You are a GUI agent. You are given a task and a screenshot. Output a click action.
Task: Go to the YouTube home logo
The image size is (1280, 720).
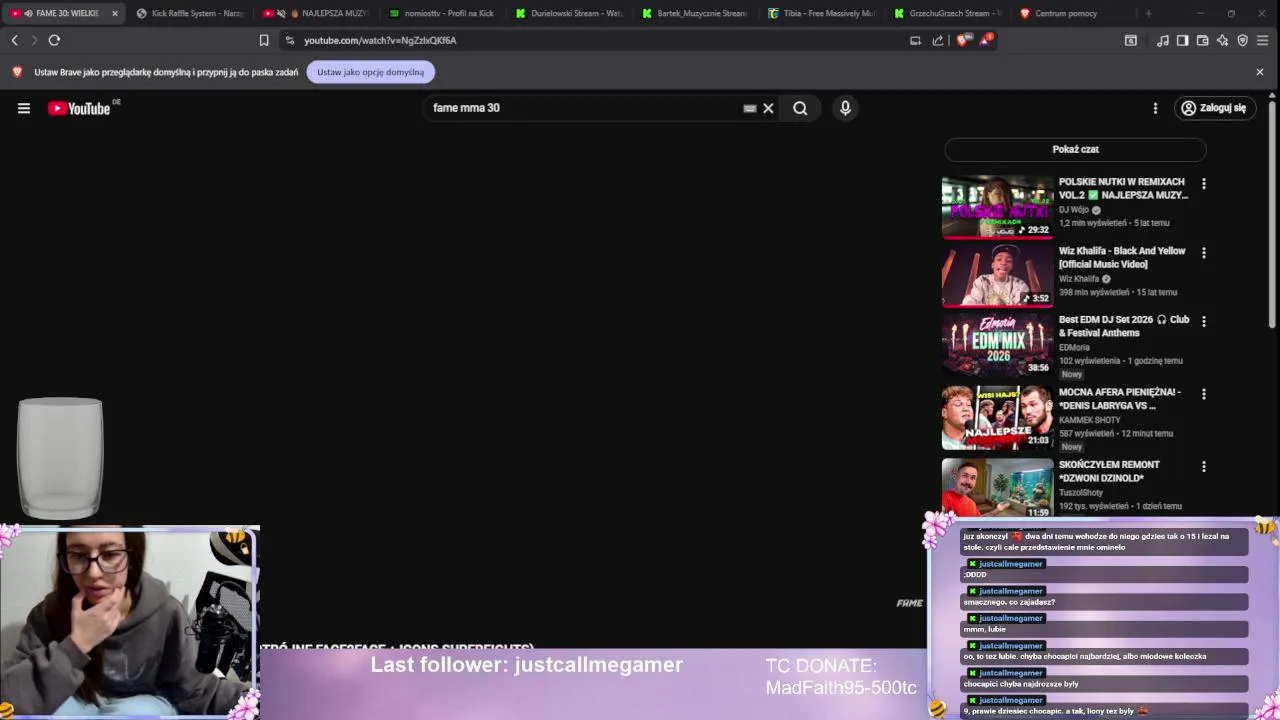[x=79, y=108]
